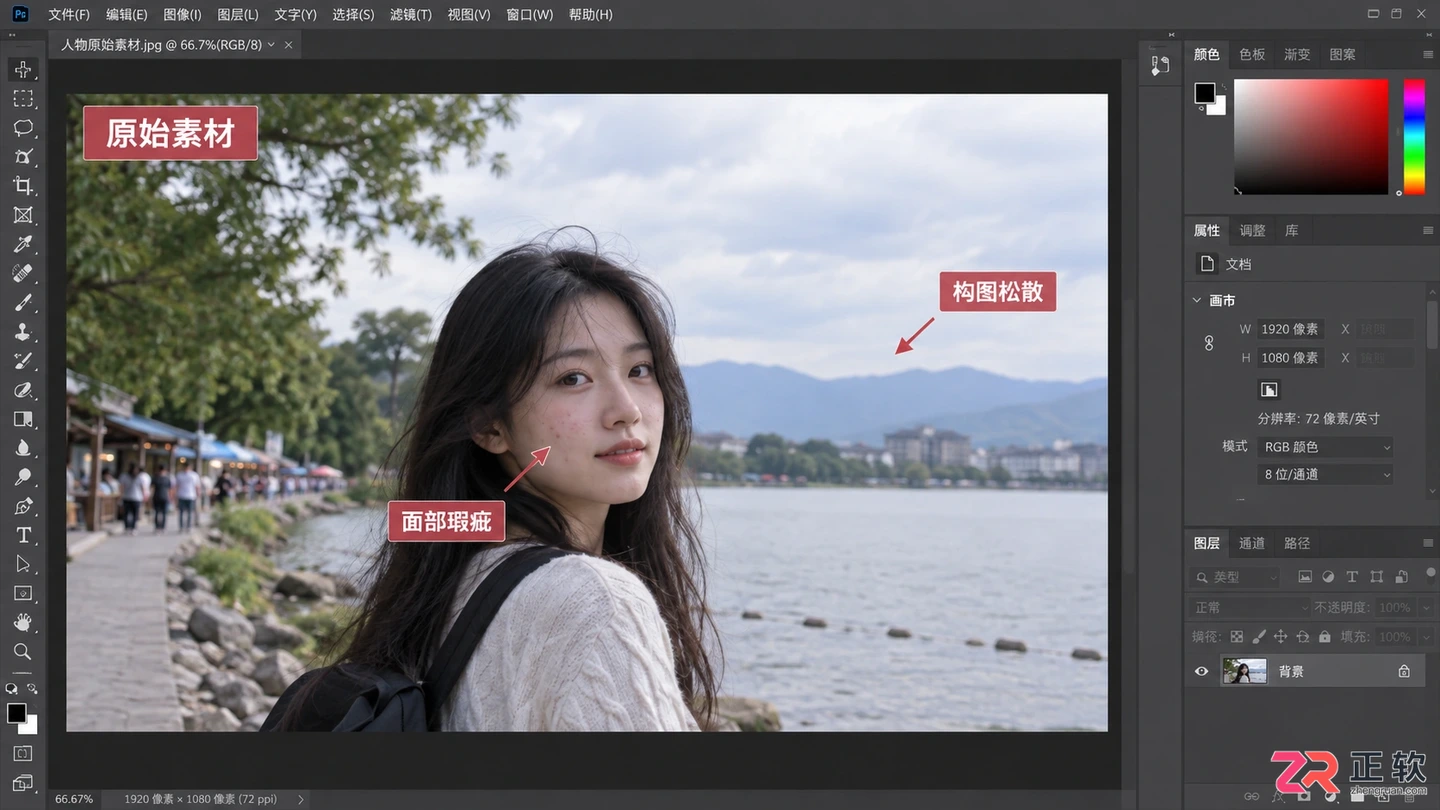Image resolution: width=1440 pixels, height=810 pixels.
Task: Open the 滤镜(T) menu
Action: [411, 15]
